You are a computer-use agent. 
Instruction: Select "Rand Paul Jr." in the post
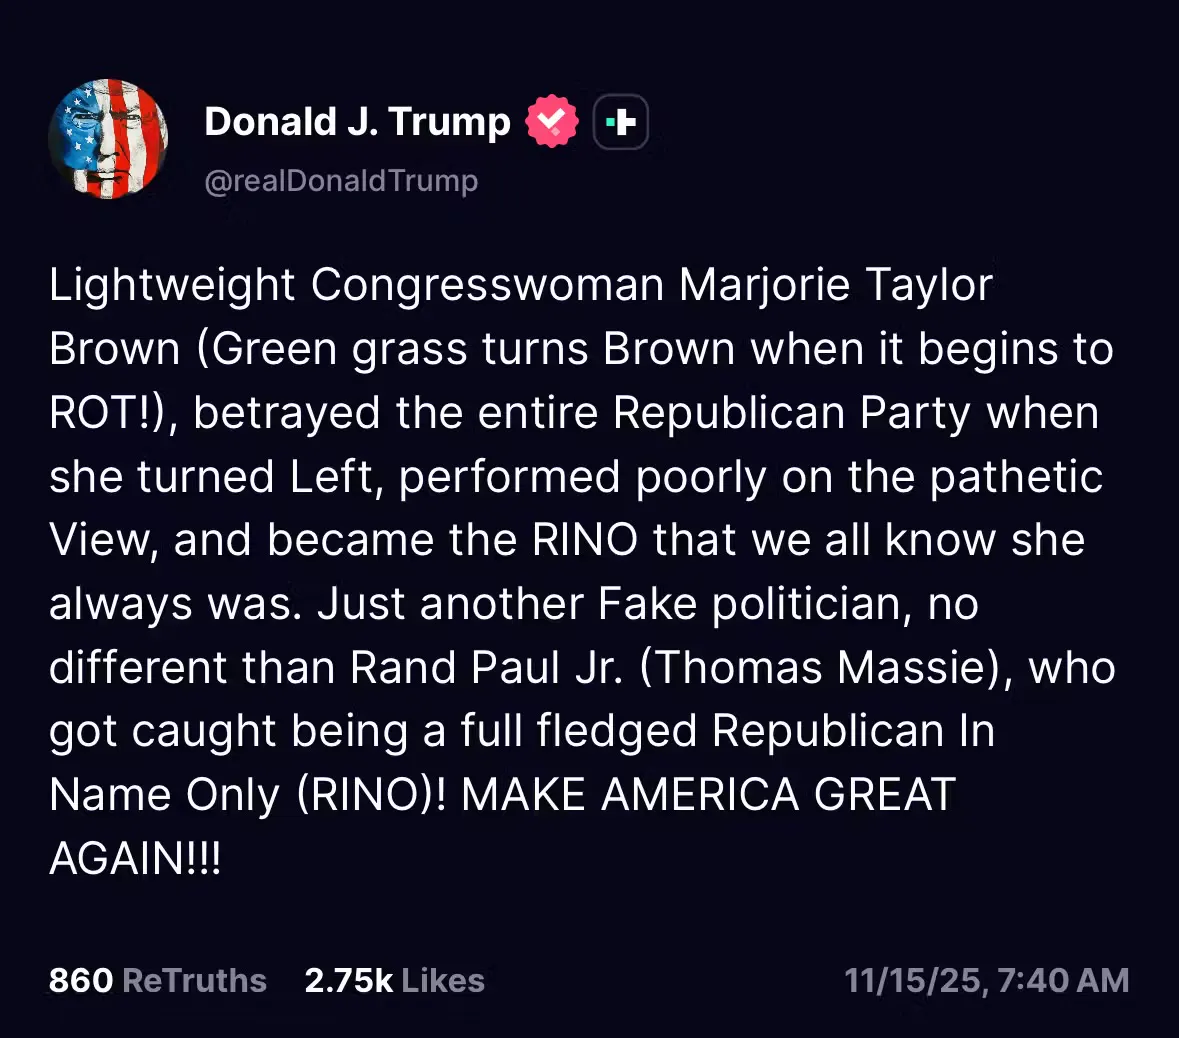pyautogui.click(x=487, y=668)
